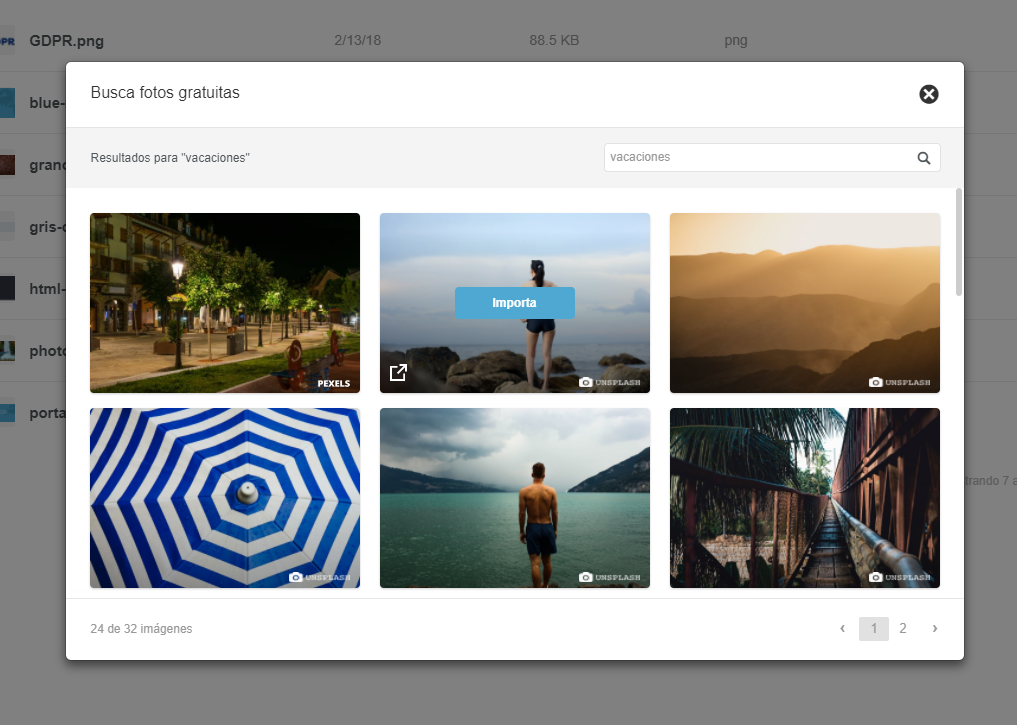1017x725 pixels.
Task: Open external link icon on woman photo
Action: point(398,373)
